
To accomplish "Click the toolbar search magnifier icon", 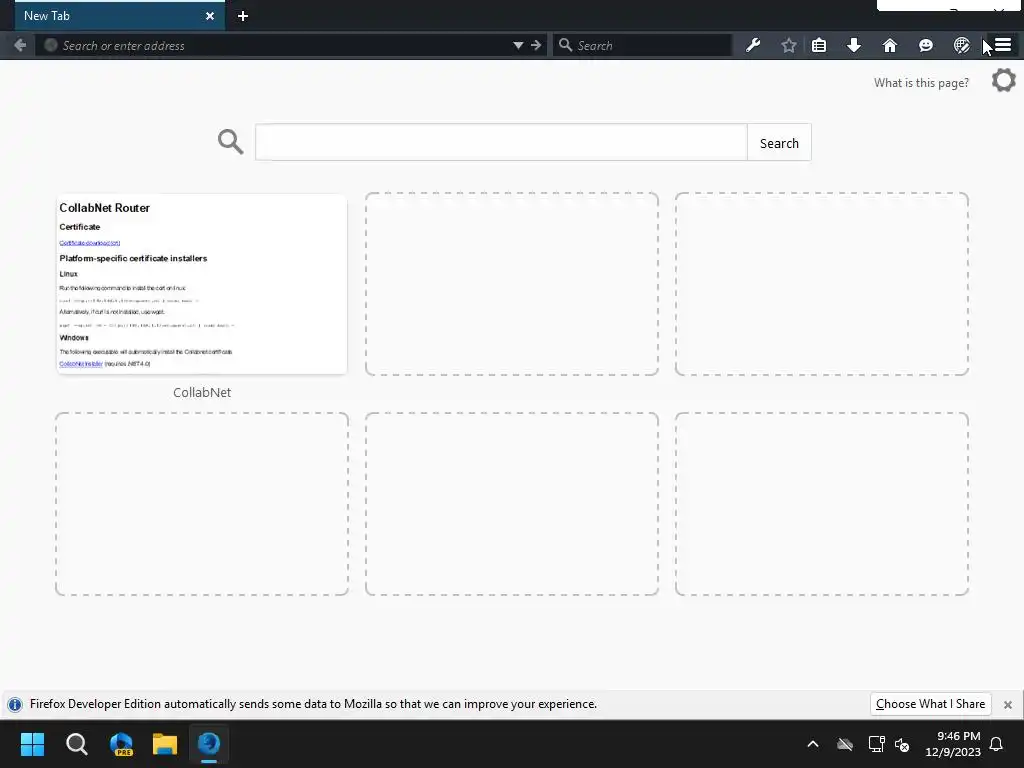I will [x=566, y=45].
